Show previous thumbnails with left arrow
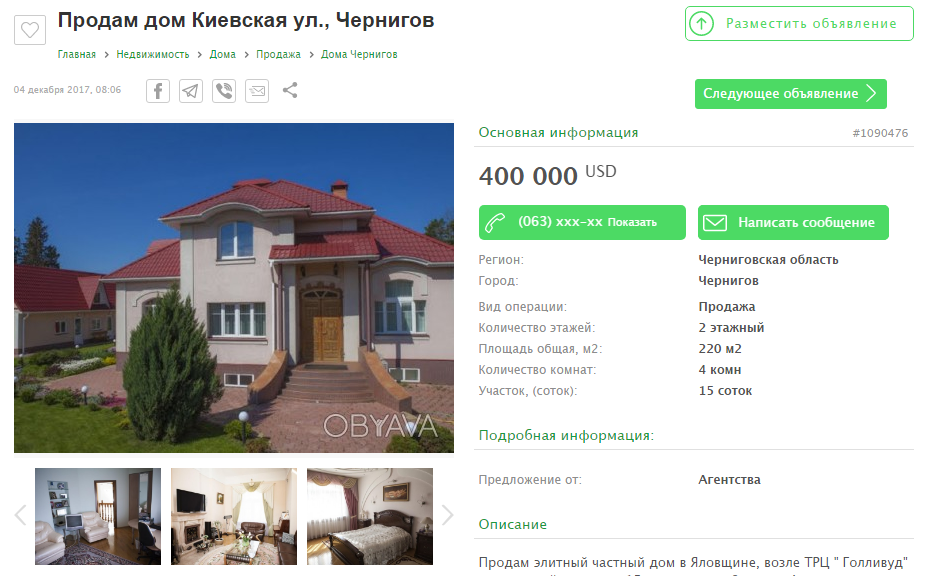The image size is (927, 576). pyautogui.click(x=21, y=515)
